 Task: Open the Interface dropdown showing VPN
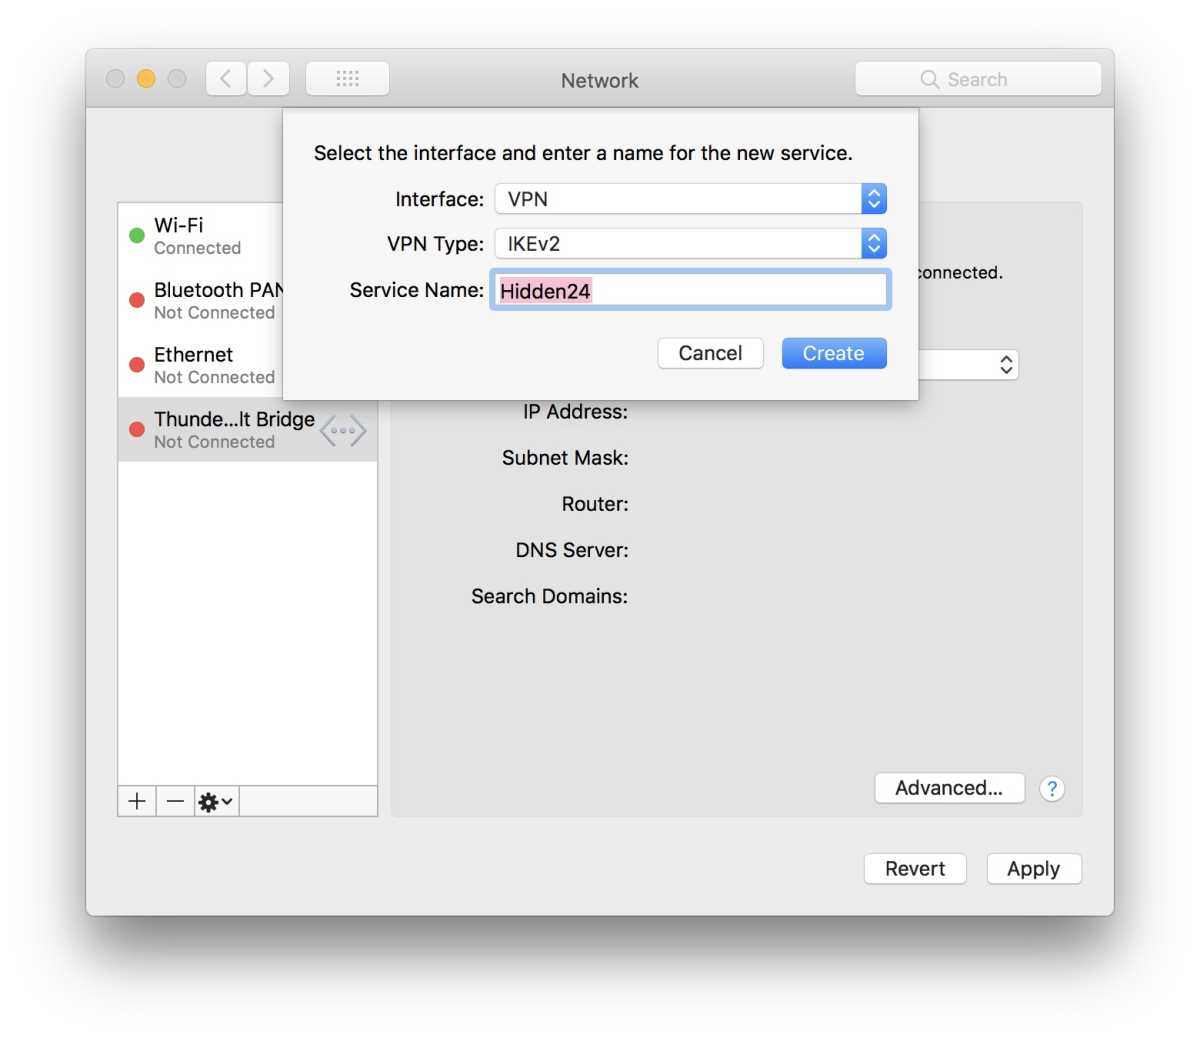(873, 198)
